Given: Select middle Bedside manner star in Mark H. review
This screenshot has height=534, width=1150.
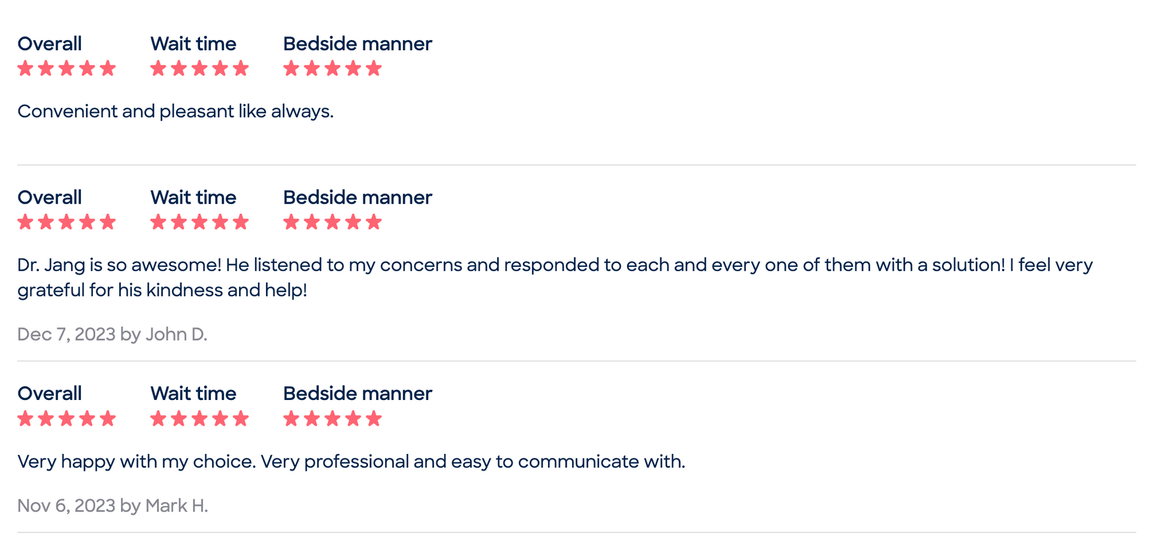Looking at the screenshot, I should [332, 419].
